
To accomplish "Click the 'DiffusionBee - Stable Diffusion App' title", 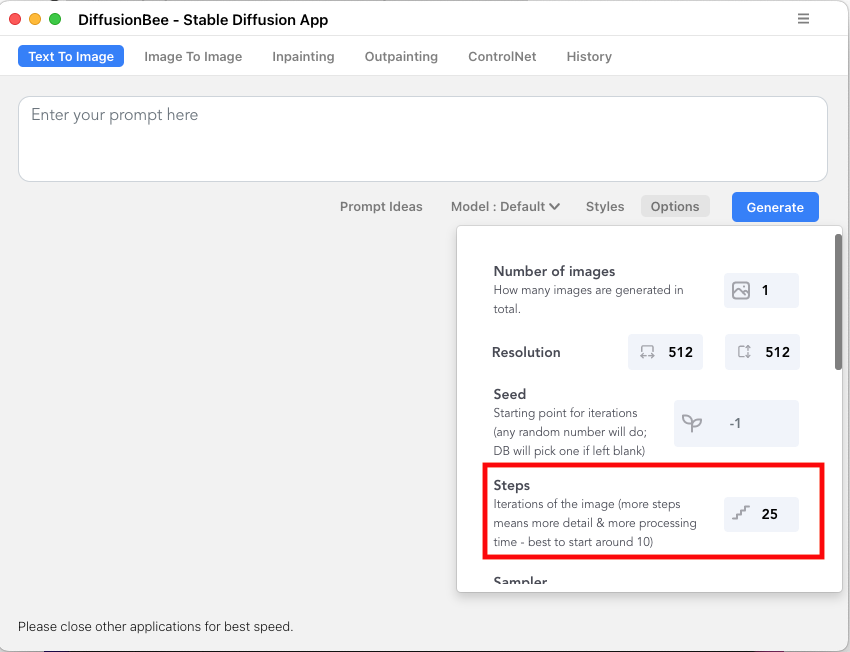I will click(203, 20).
